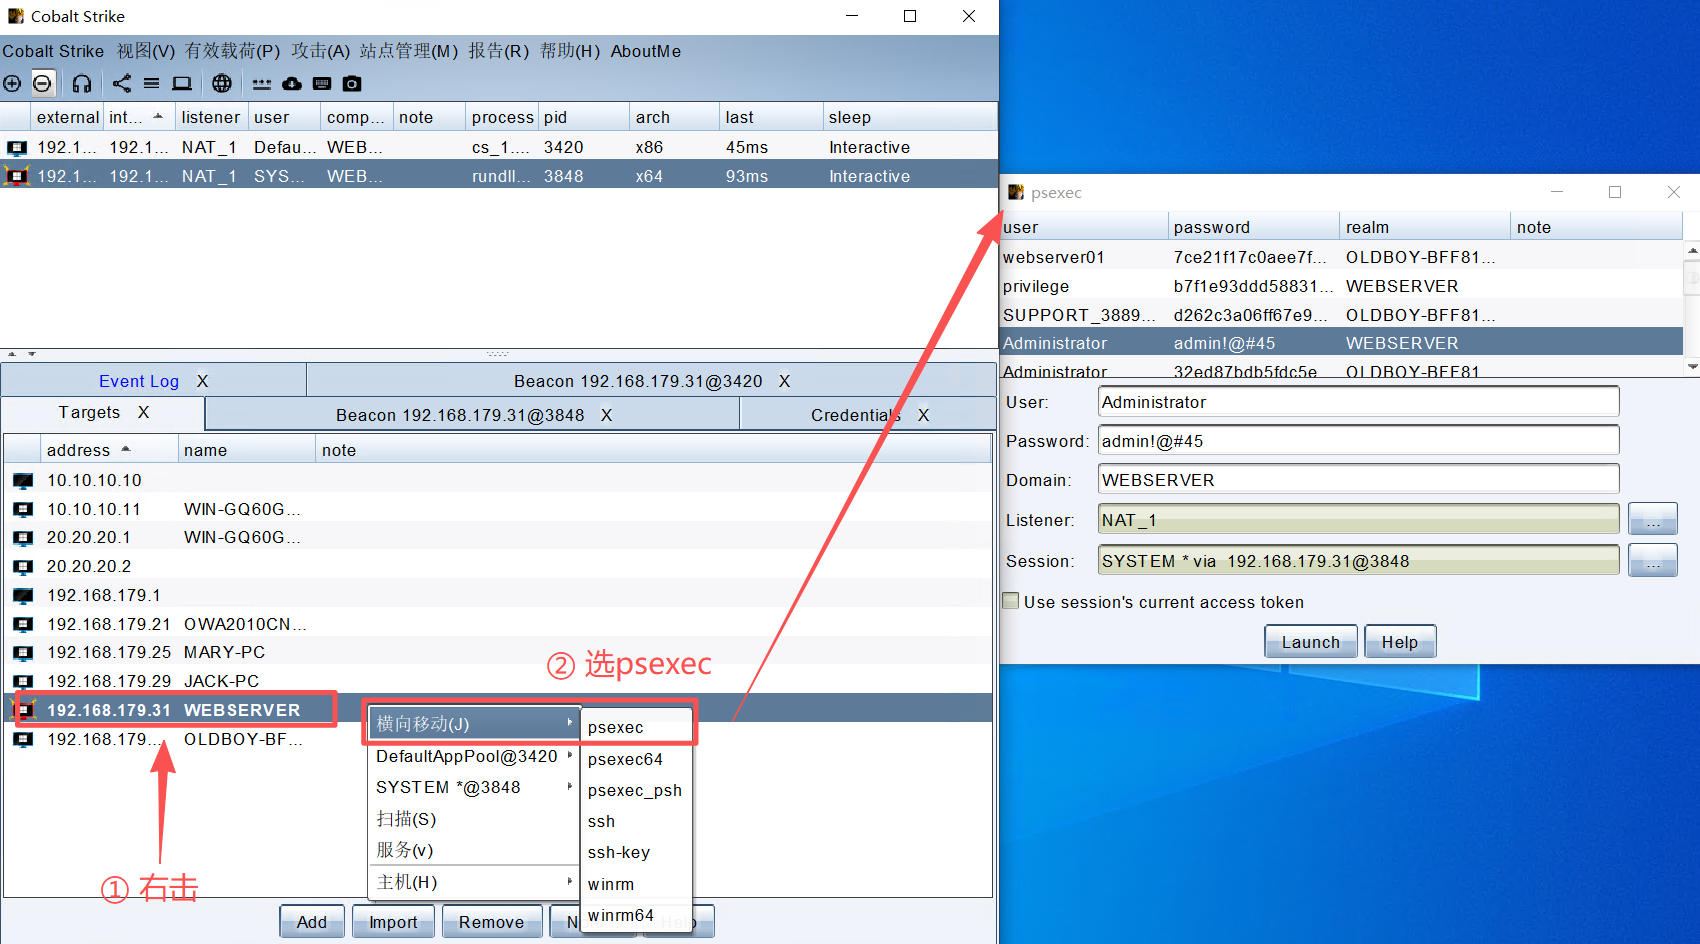This screenshot has width=1700, height=944.
Task: Click beacon icon for pid 3420 session
Action: click(x=17, y=148)
